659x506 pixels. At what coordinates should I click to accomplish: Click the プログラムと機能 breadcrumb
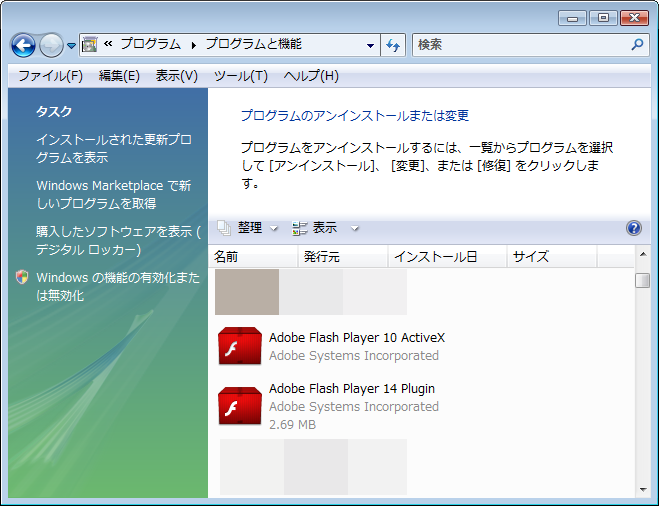(x=253, y=44)
